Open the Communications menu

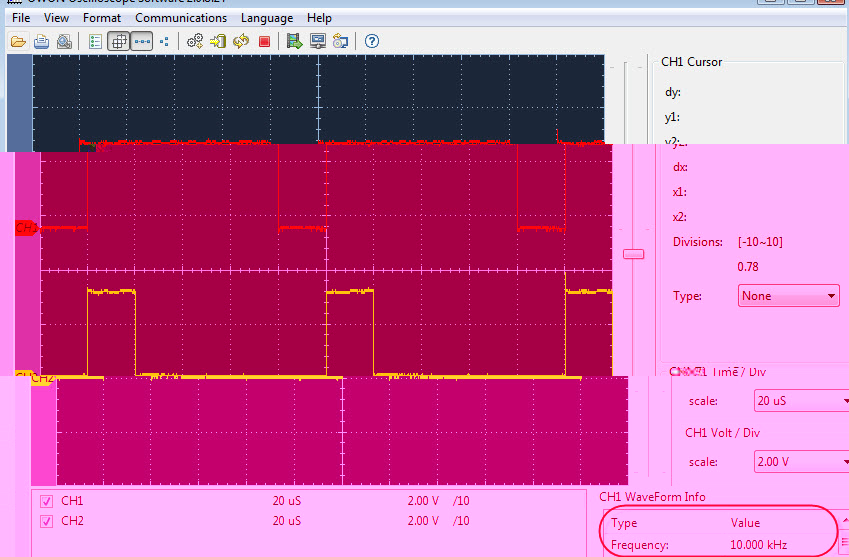(x=181, y=18)
